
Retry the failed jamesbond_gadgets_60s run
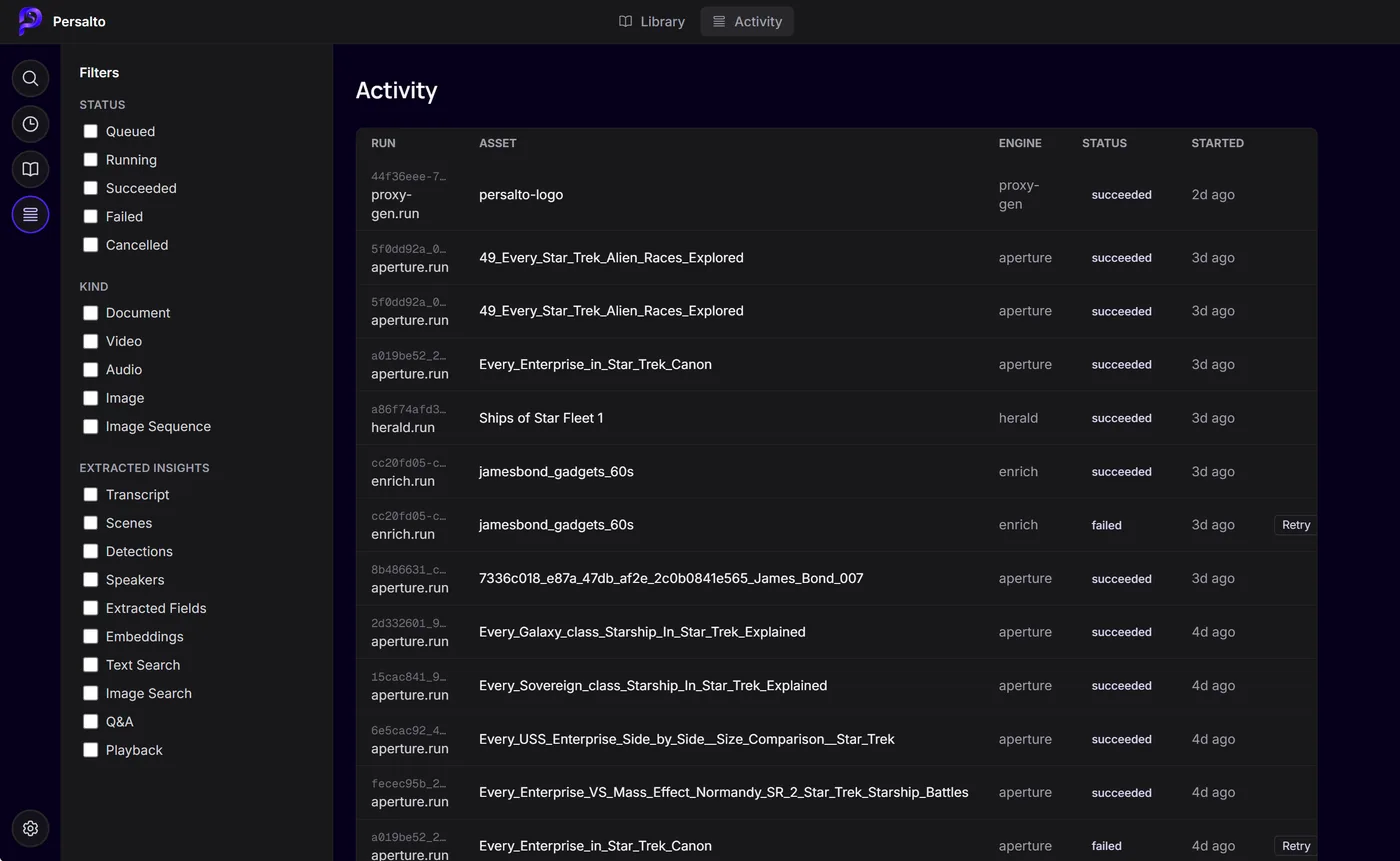tap(1295, 525)
